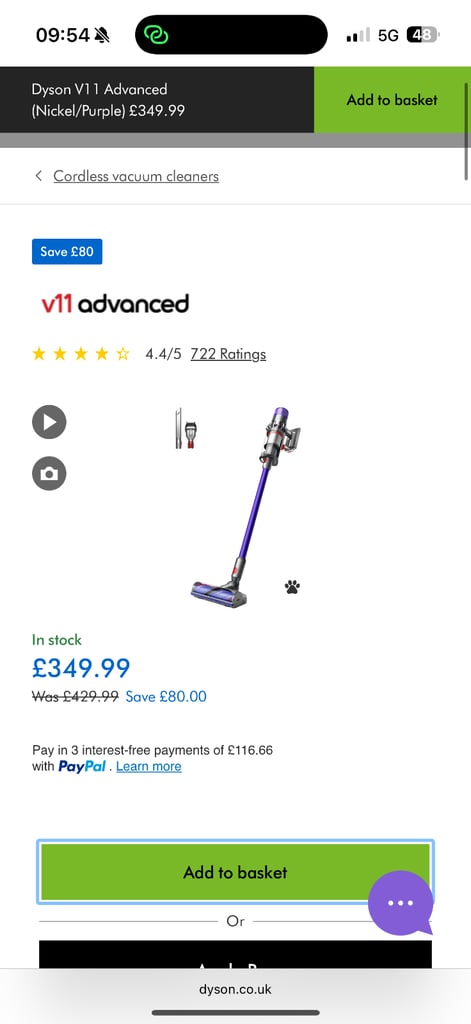
Task: Tap the silent mode bell icon
Action: tap(102, 35)
